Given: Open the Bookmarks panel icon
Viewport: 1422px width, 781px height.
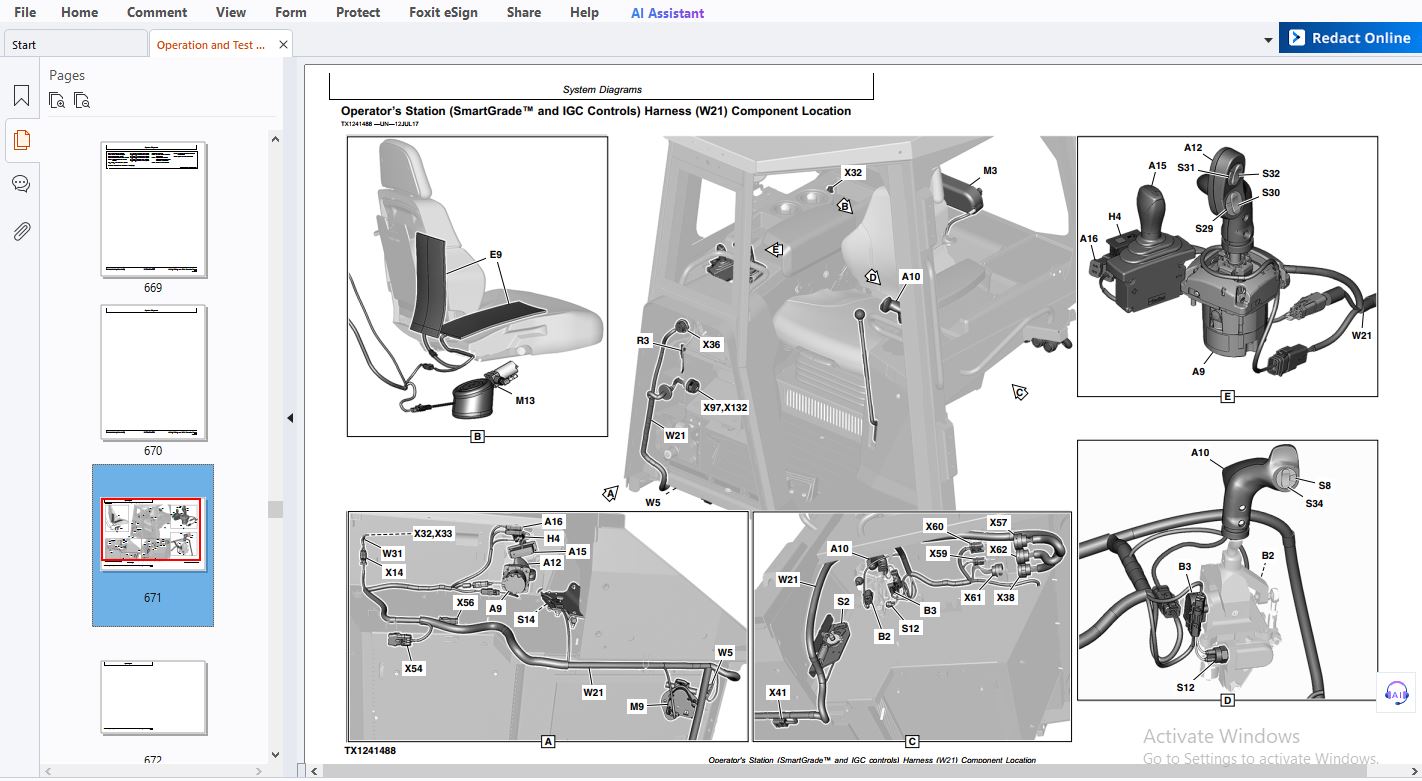Looking at the screenshot, I should (21, 96).
